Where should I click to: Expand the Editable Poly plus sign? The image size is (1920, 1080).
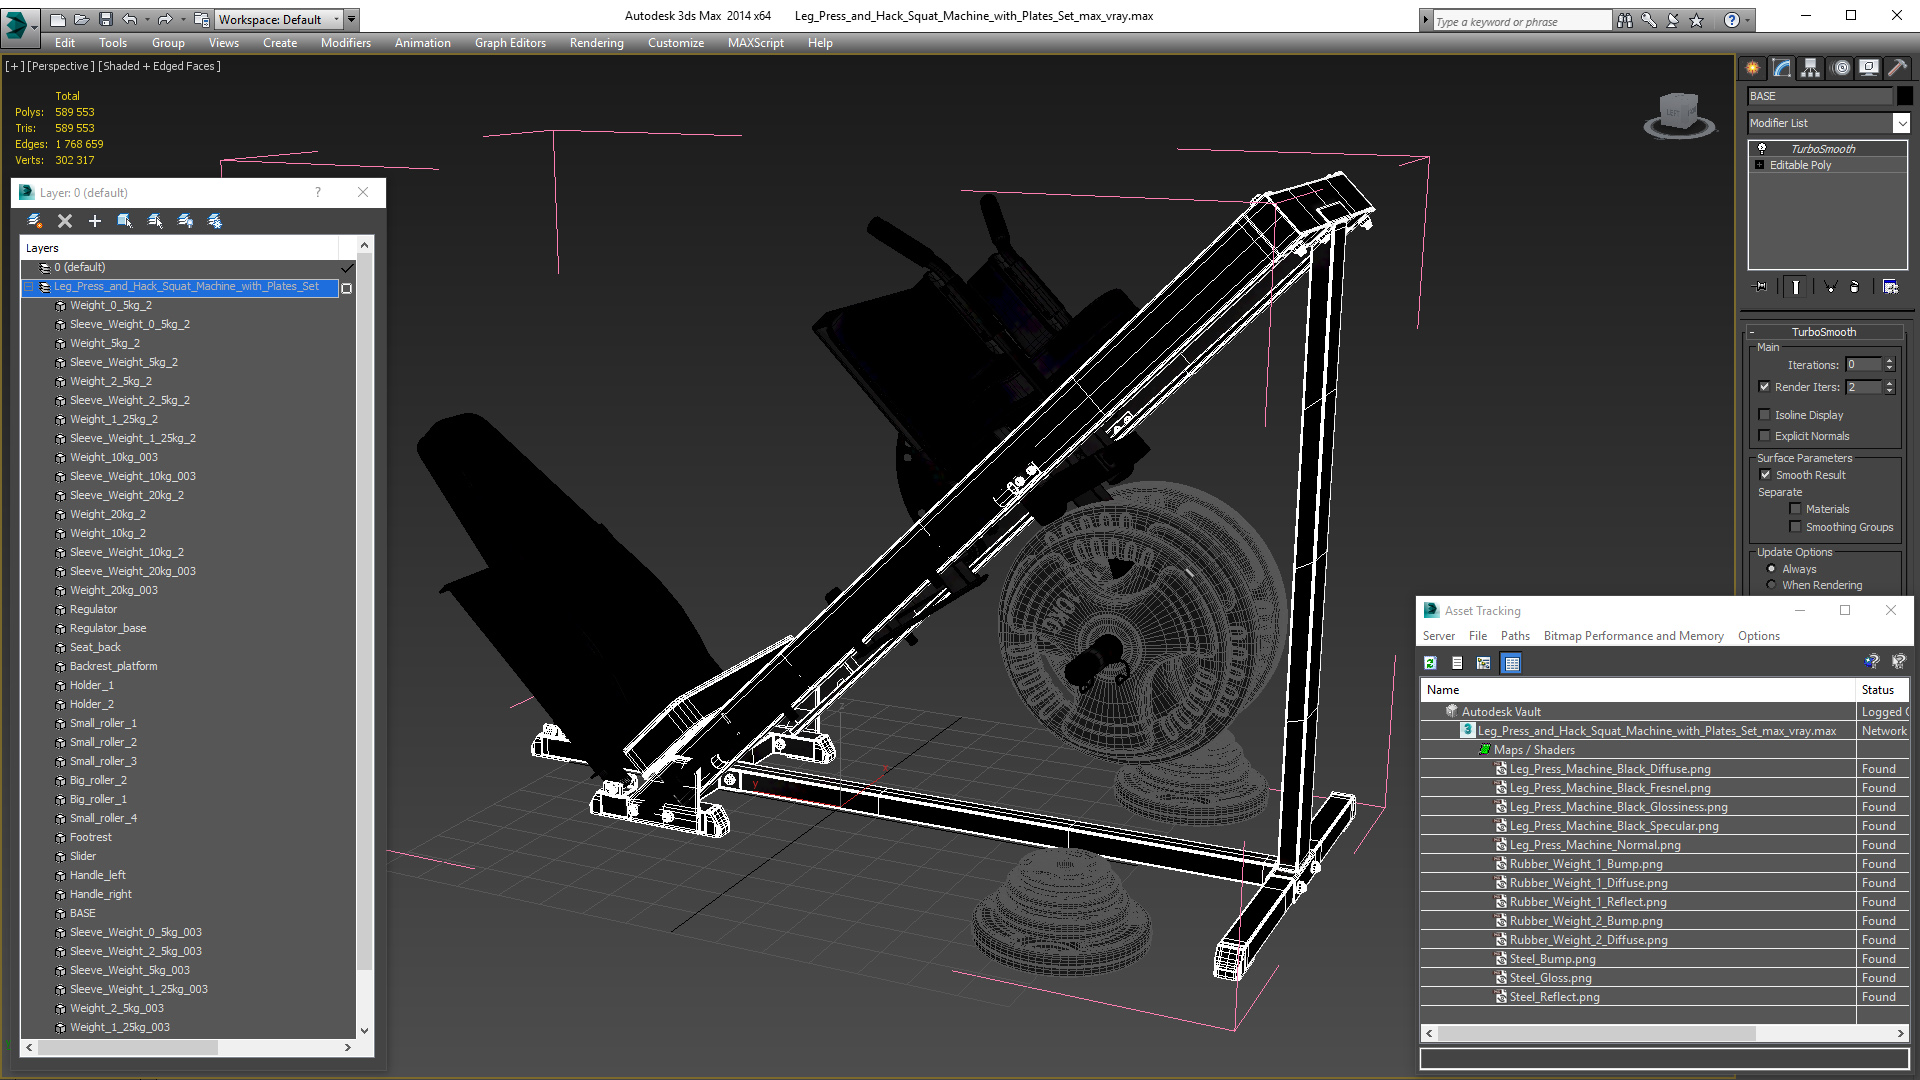pos(1759,165)
